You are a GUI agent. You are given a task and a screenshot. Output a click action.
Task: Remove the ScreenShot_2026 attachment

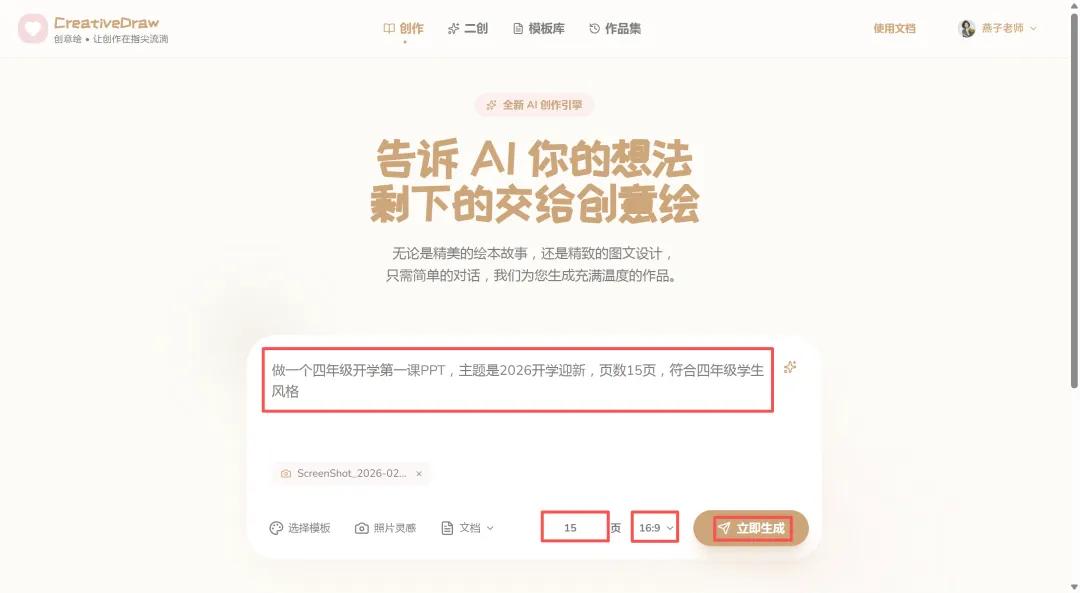(x=419, y=474)
